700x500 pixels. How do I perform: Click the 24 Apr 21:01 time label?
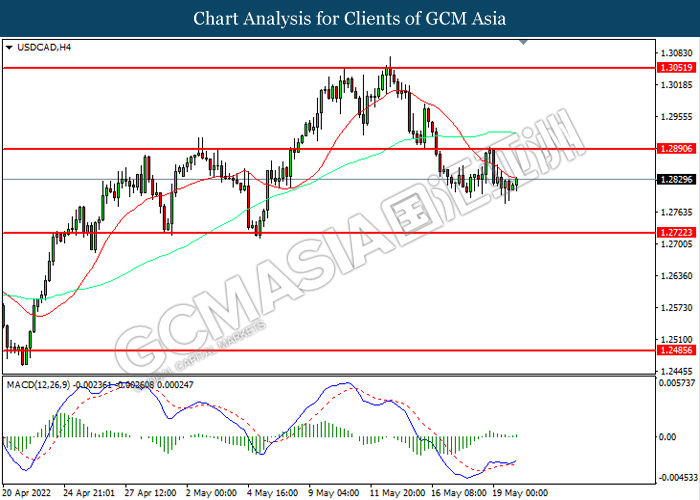[x=89, y=493]
